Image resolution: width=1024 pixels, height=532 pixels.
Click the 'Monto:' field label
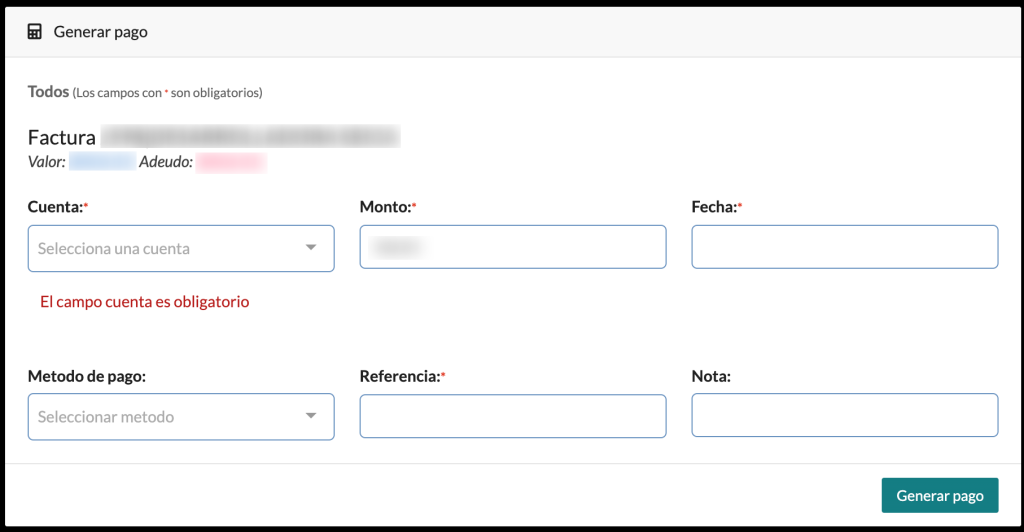(385, 207)
